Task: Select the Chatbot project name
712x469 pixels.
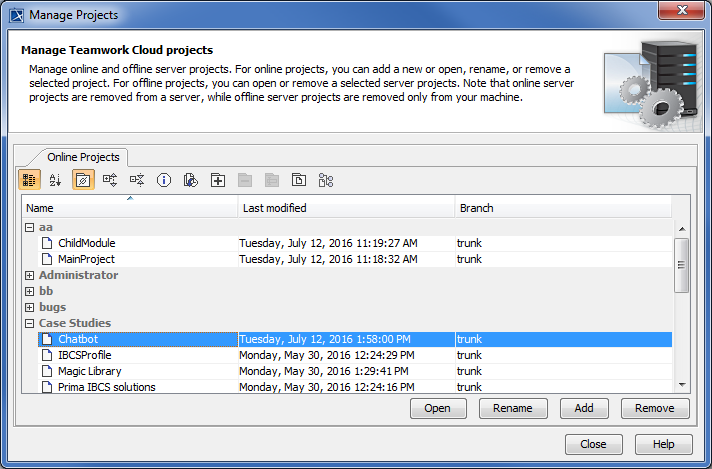Action: coord(78,339)
